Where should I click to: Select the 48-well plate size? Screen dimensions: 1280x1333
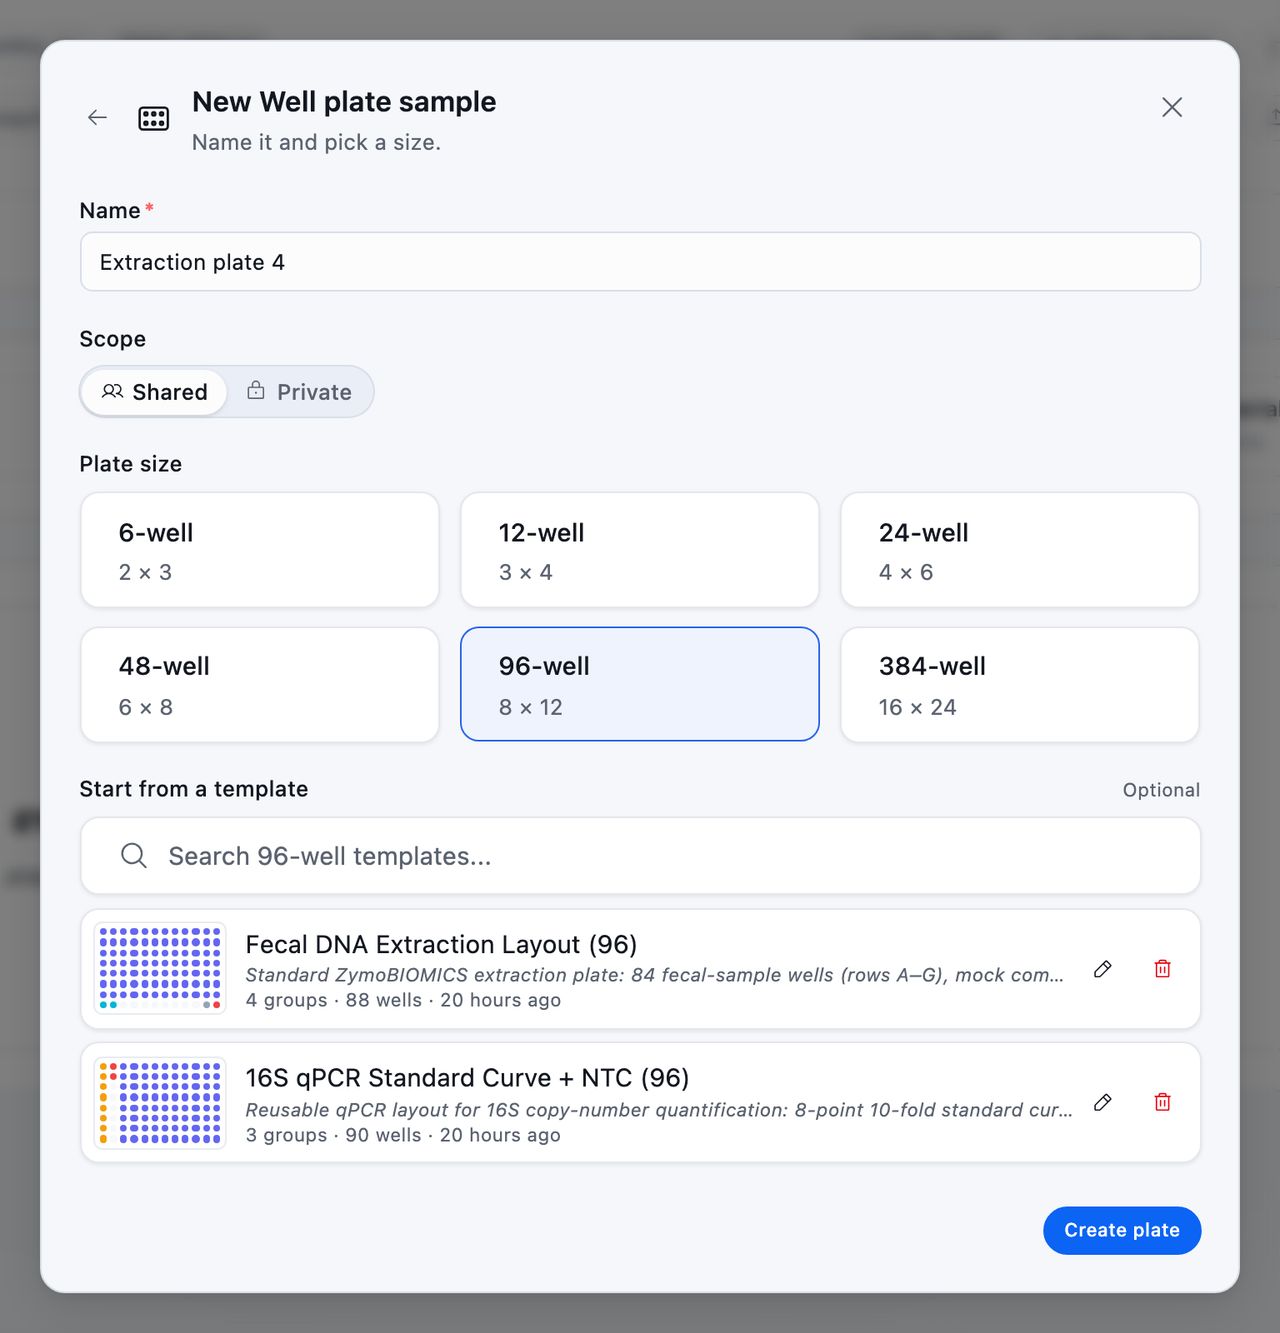pos(260,685)
